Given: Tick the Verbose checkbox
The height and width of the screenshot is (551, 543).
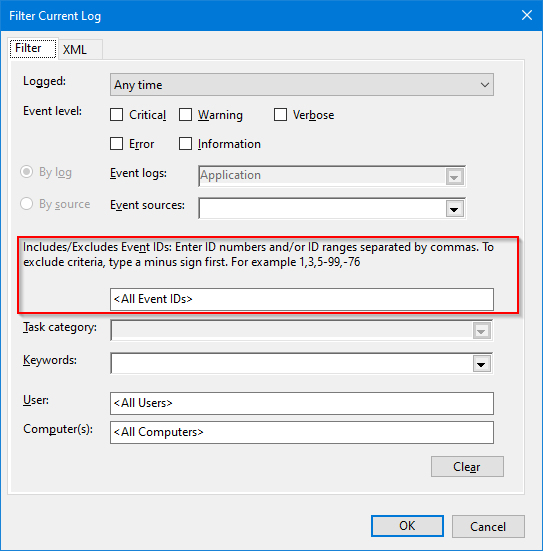Looking at the screenshot, I should pos(280,115).
